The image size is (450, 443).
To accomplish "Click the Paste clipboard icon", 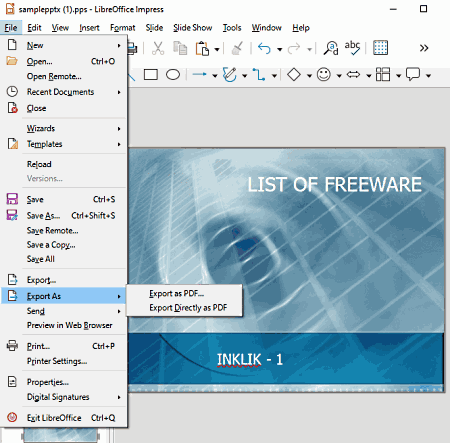I will (202, 49).
